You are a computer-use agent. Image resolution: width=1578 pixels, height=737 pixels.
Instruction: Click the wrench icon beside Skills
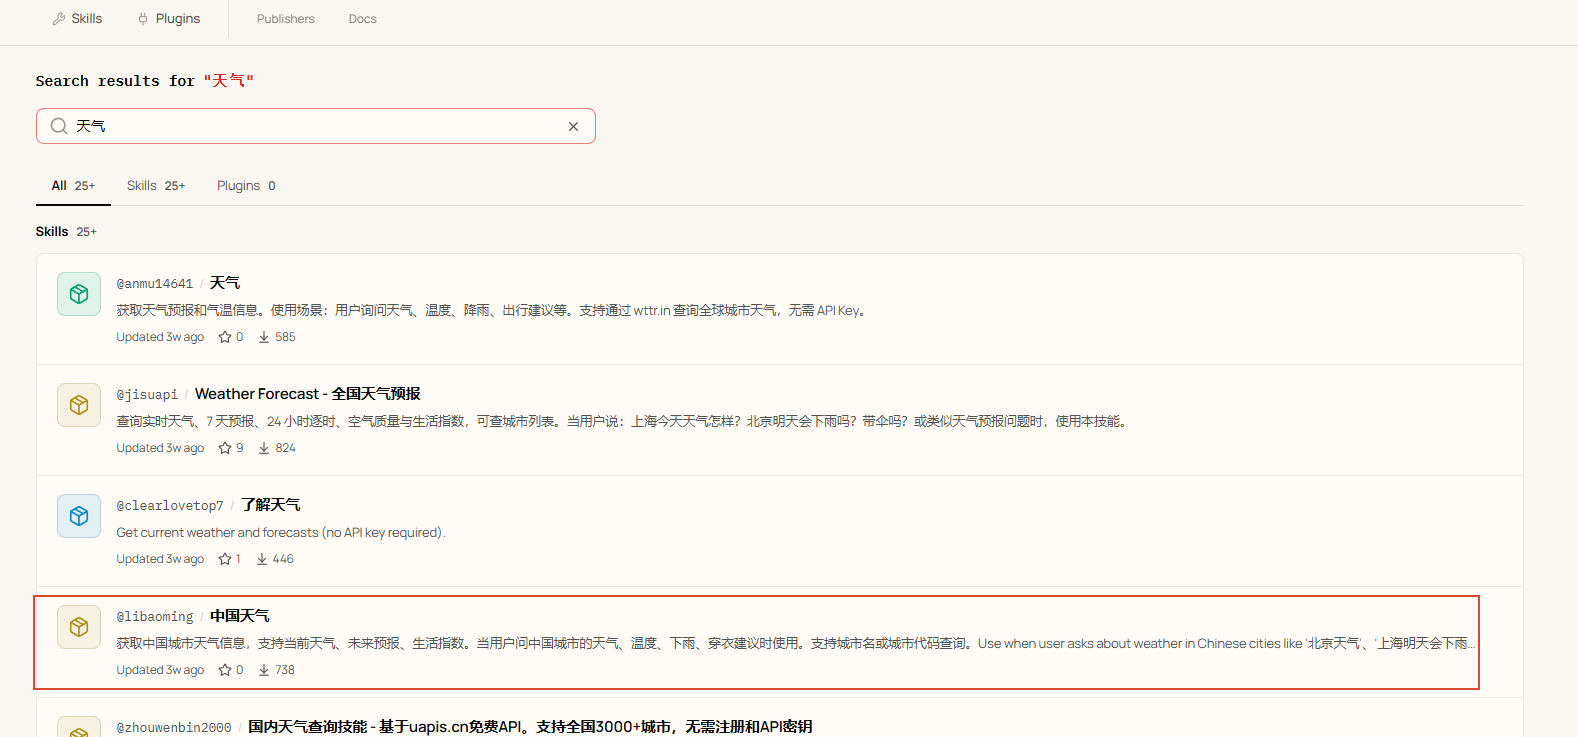[x=59, y=19]
